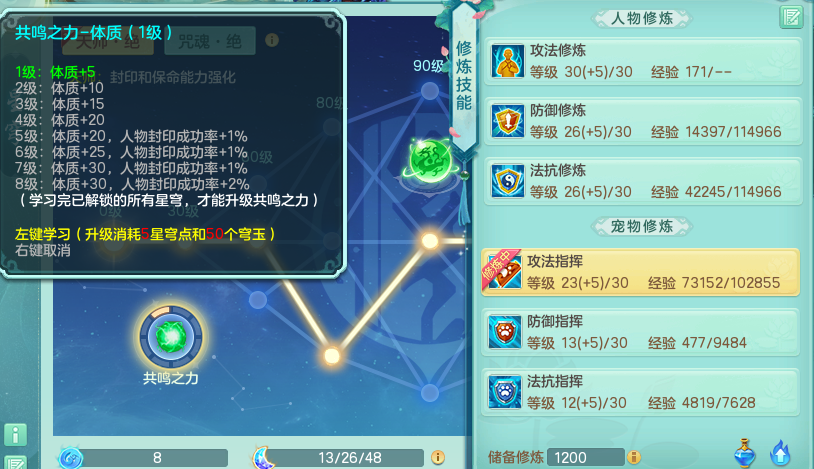Click the blue potion bottle icon
814x469 pixels.
click(744, 453)
